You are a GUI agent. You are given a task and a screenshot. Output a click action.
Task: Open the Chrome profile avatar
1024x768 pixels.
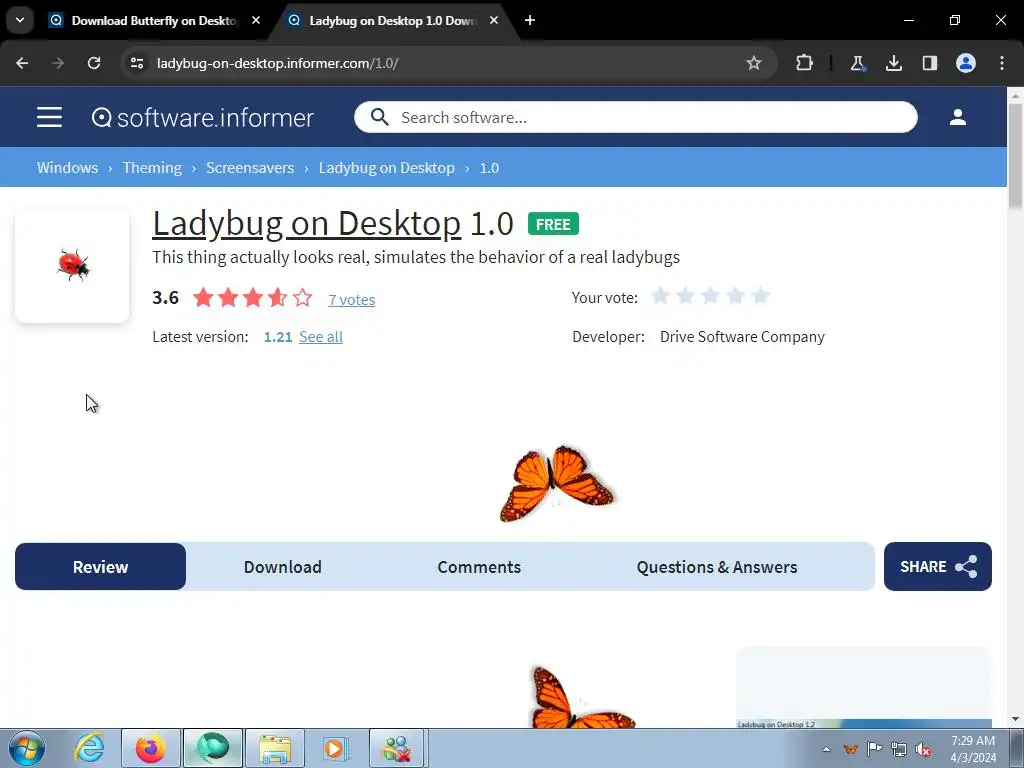coord(966,63)
